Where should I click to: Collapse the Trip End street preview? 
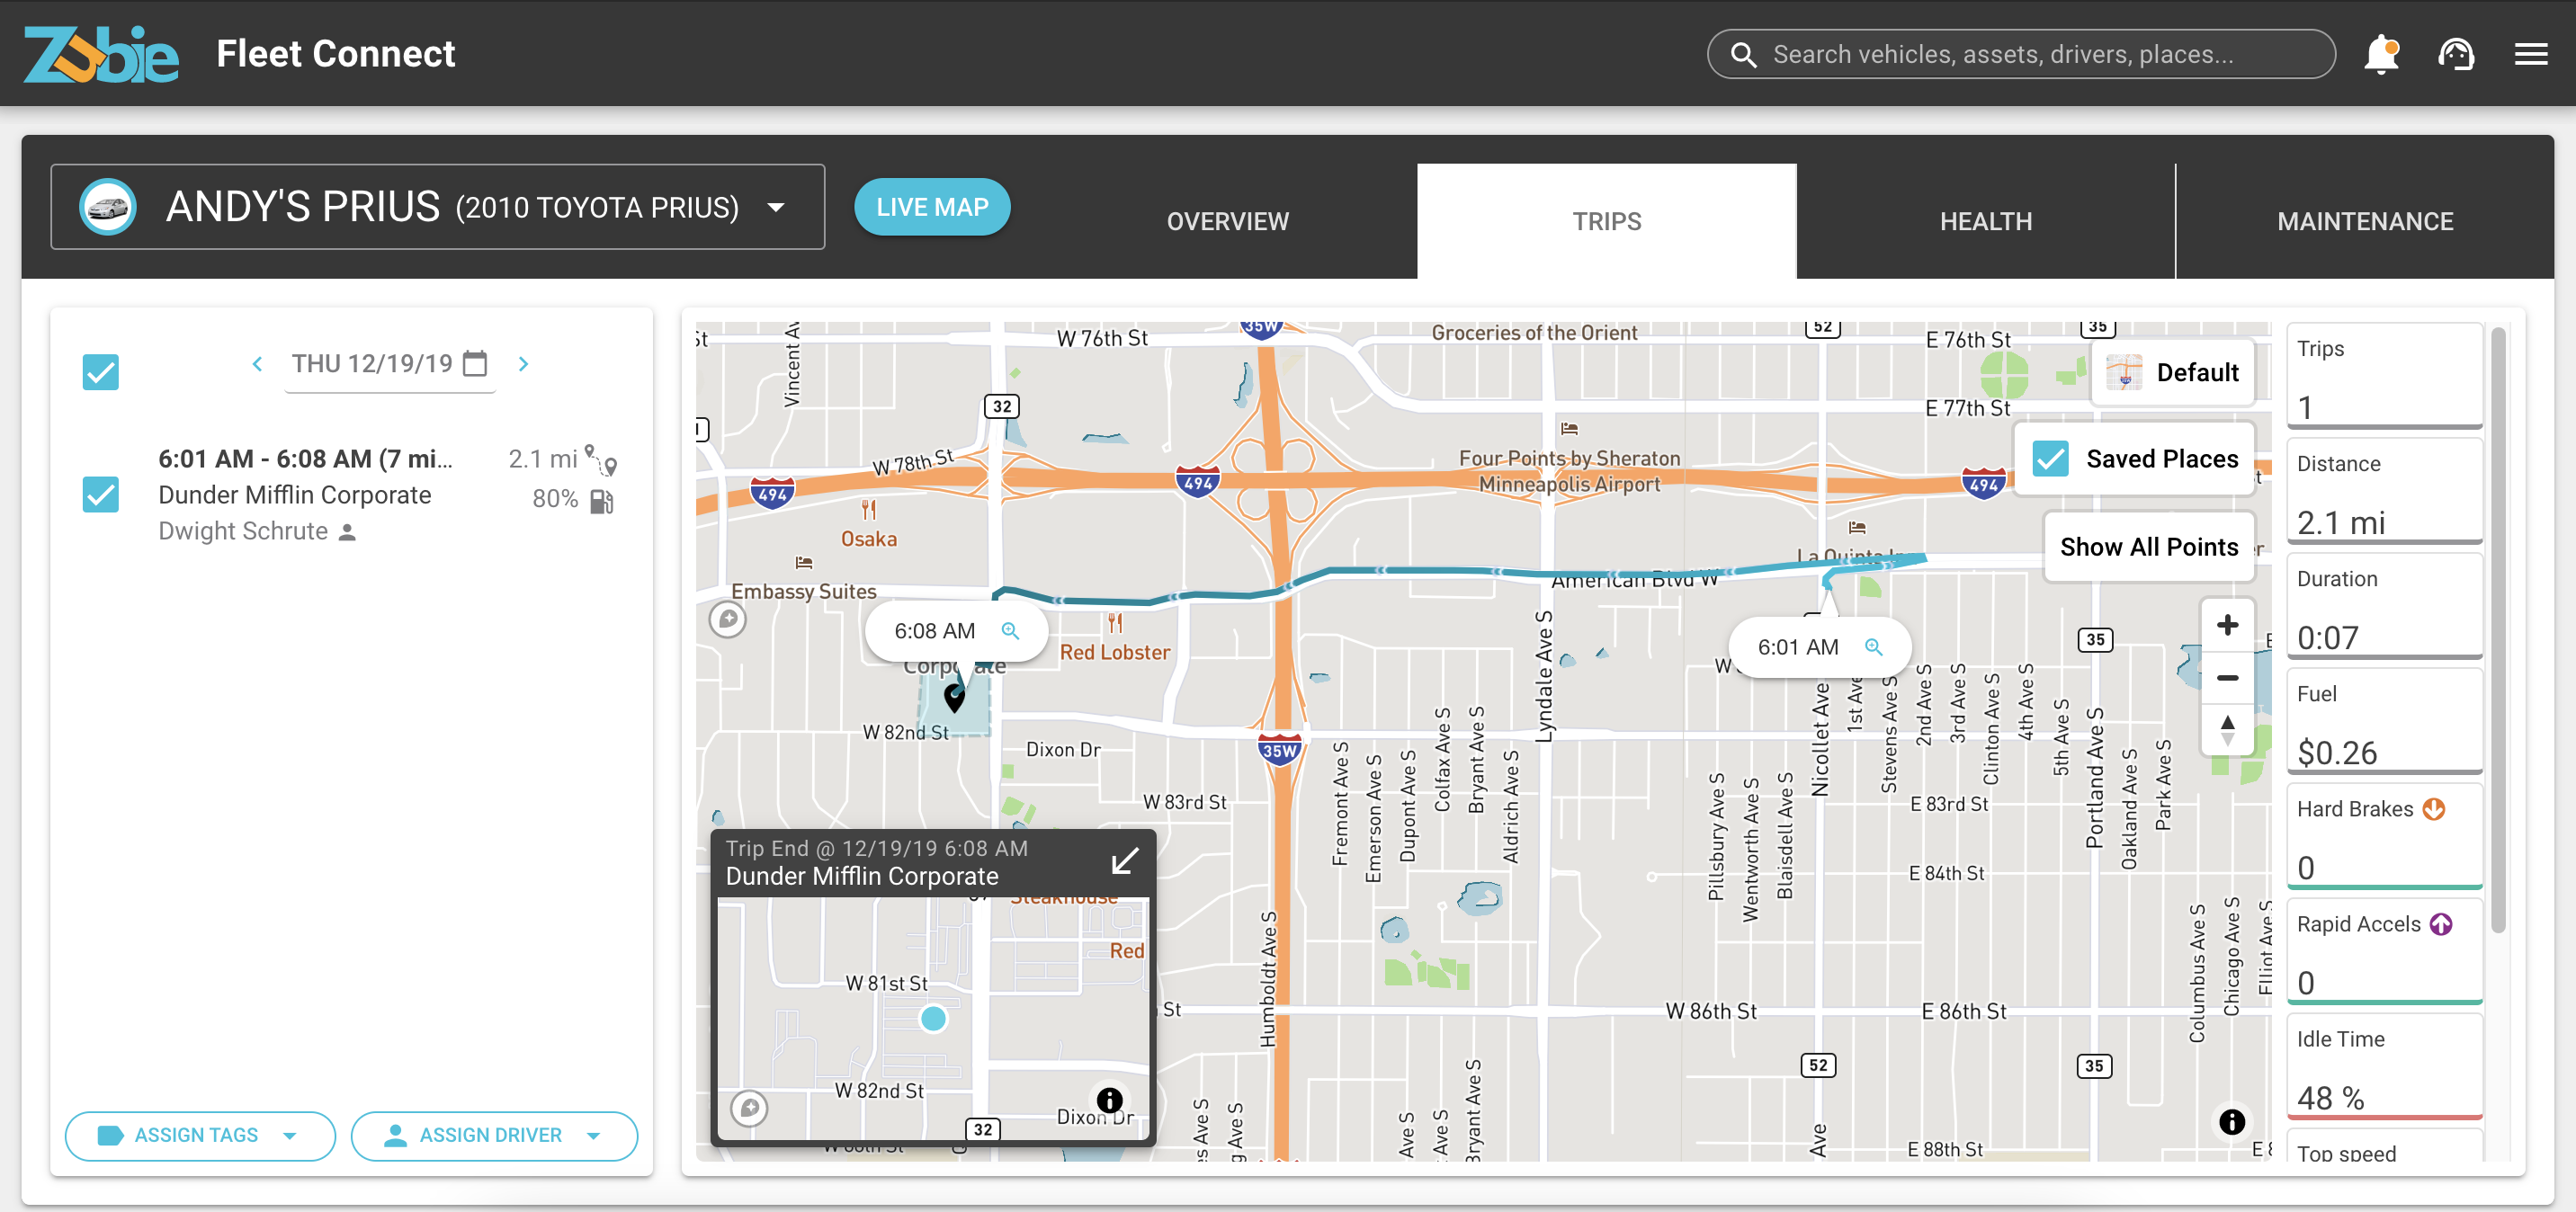[x=1125, y=861]
